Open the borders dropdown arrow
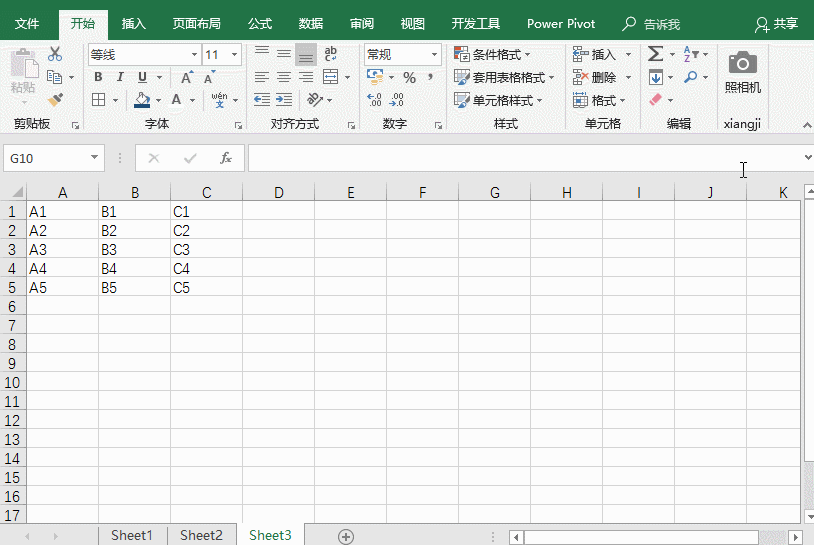Screen dimensions: 814x545 coord(115,100)
